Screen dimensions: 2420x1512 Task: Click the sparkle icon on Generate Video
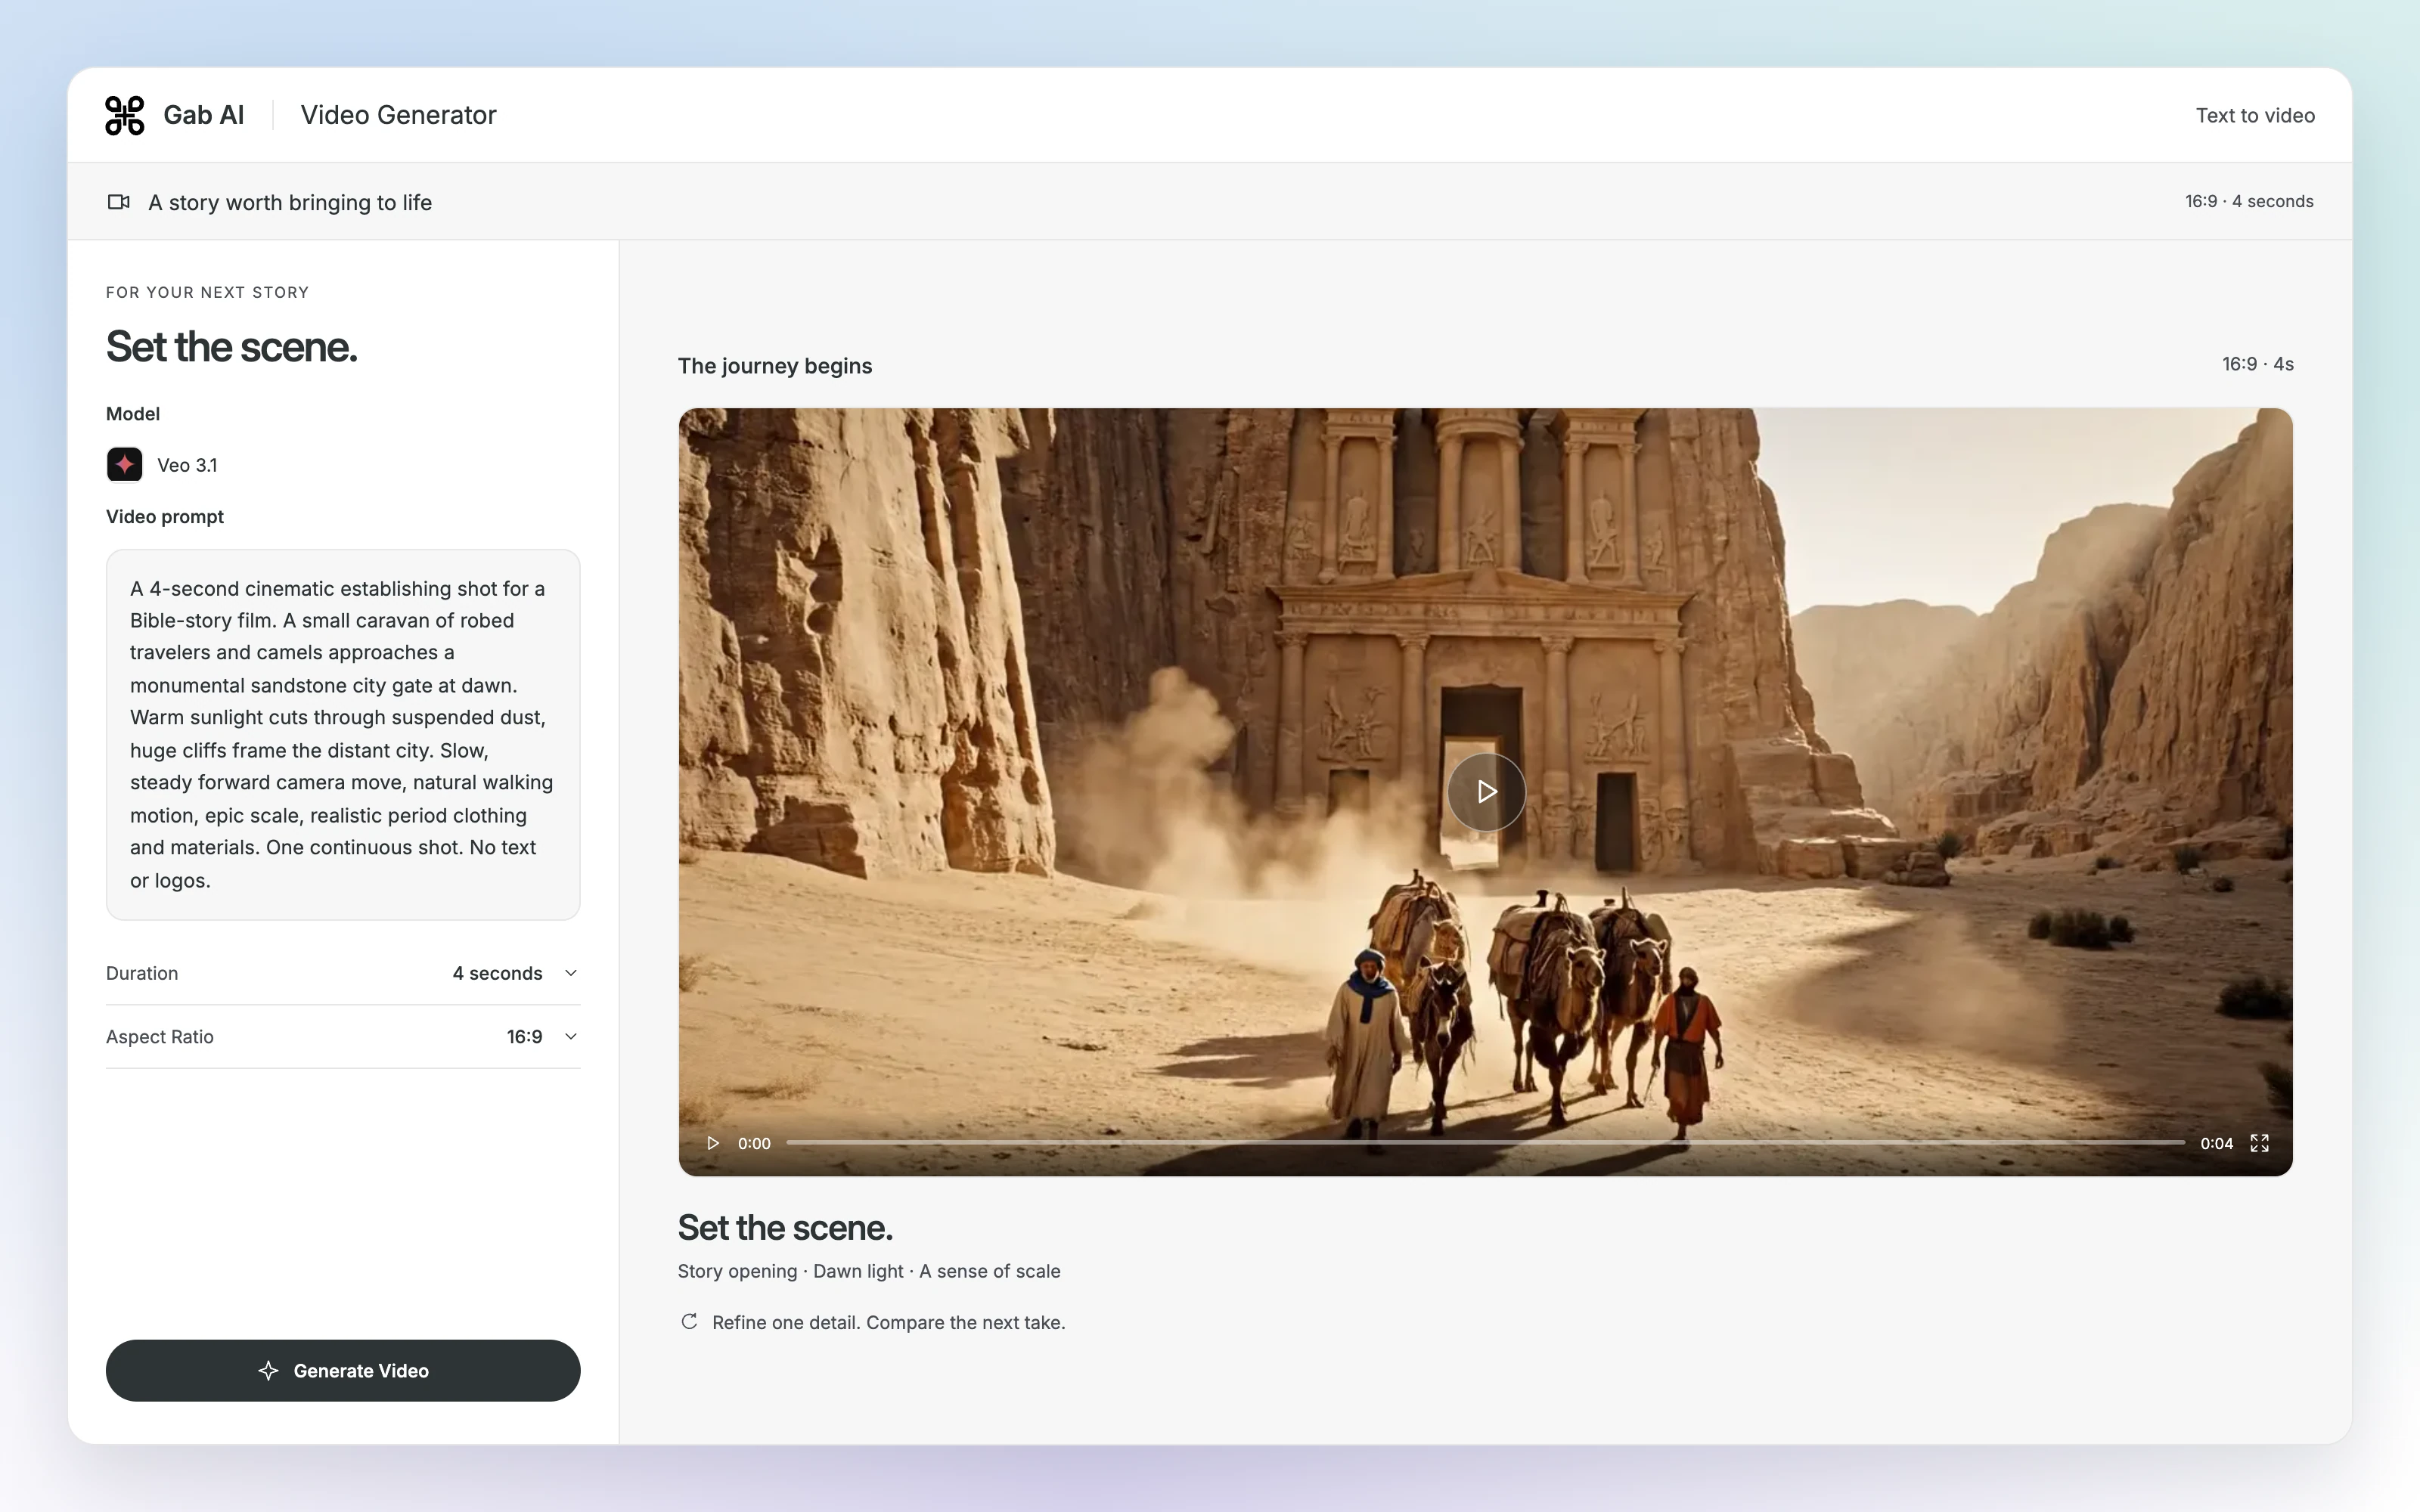268,1371
